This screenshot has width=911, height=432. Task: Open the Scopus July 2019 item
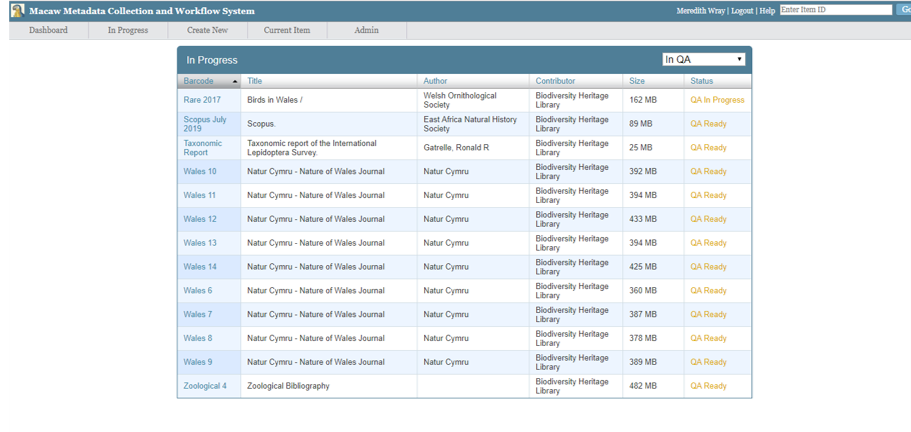[205, 124]
